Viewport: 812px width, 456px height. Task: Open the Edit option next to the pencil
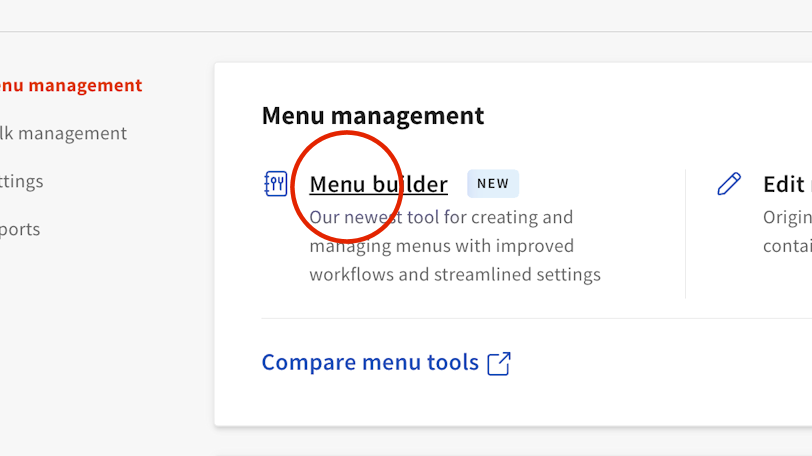[x=785, y=184]
